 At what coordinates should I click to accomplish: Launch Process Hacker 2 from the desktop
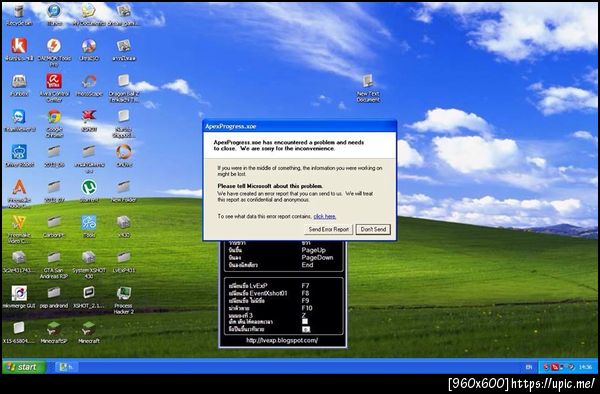coord(123,300)
